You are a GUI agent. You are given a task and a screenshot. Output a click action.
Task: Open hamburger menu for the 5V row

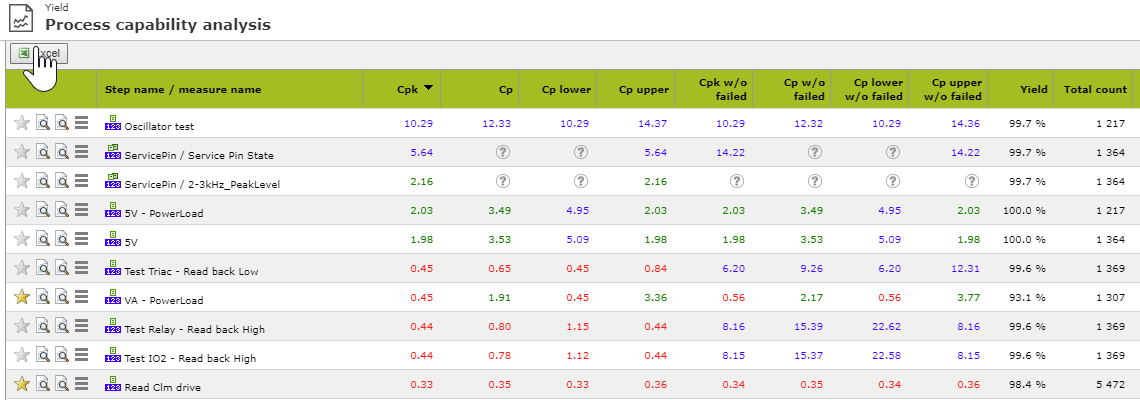82,239
